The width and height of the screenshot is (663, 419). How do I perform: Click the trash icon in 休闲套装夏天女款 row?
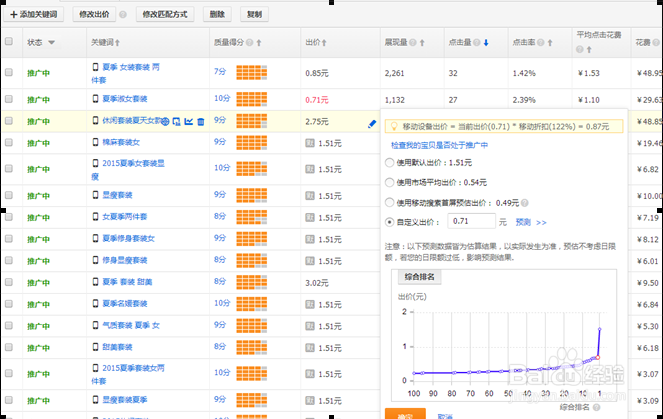coord(201,122)
